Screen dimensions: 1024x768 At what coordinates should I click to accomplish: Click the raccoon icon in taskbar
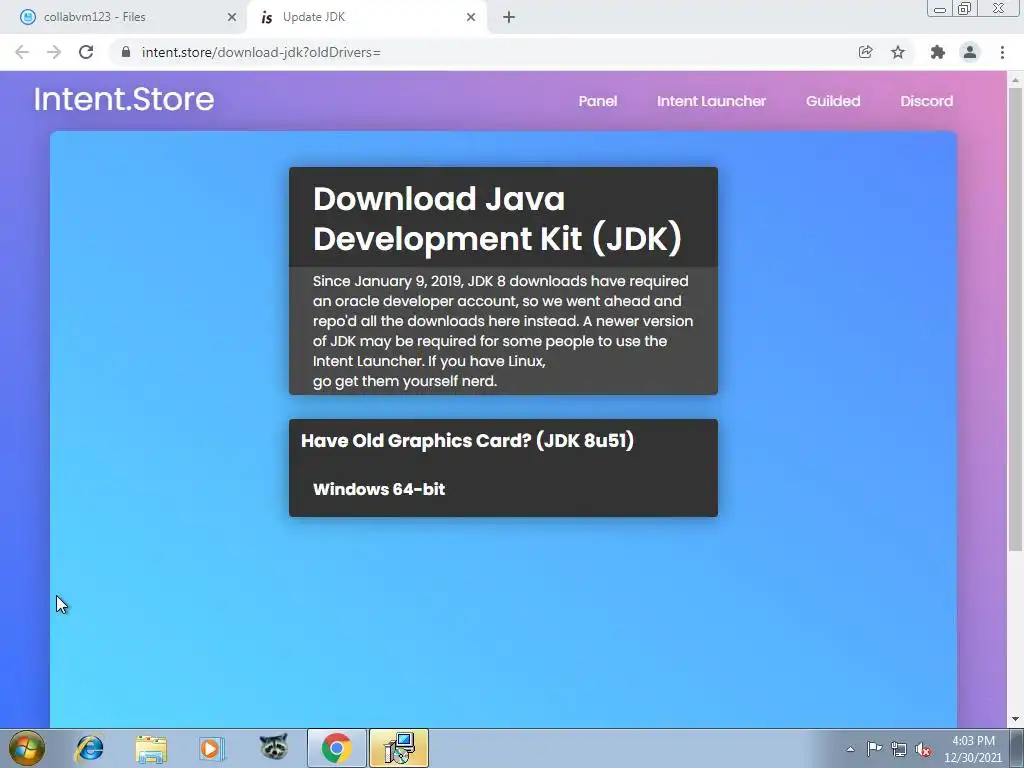pyautogui.click(x=274, y=748)
